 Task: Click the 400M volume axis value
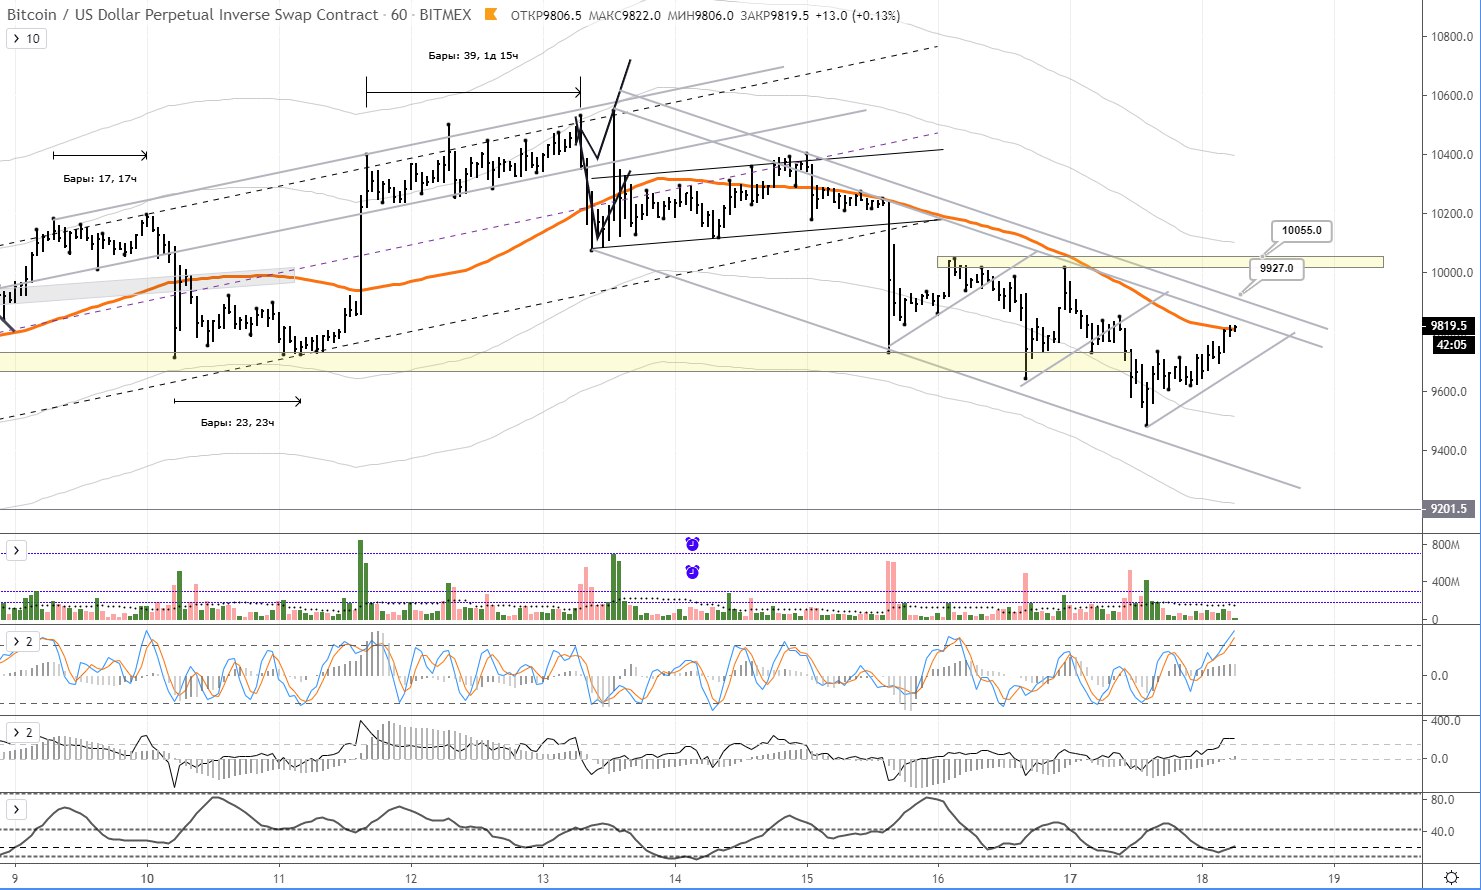coord(1448,583)
